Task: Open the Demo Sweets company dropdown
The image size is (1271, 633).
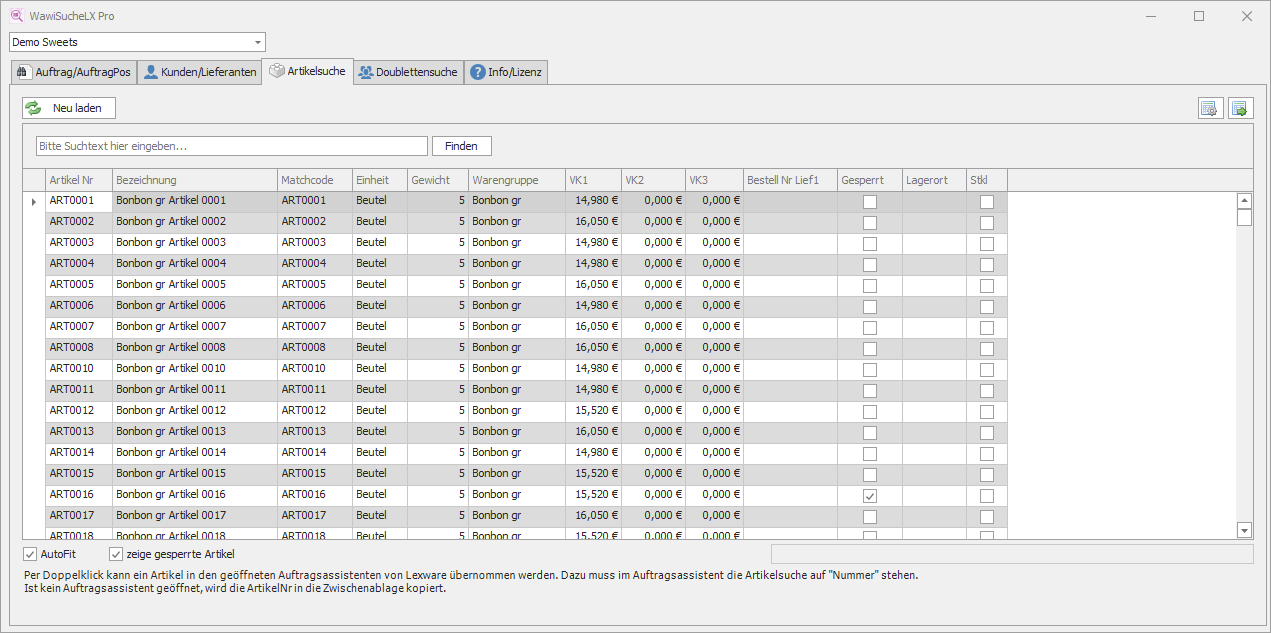Action: point(258,42)
